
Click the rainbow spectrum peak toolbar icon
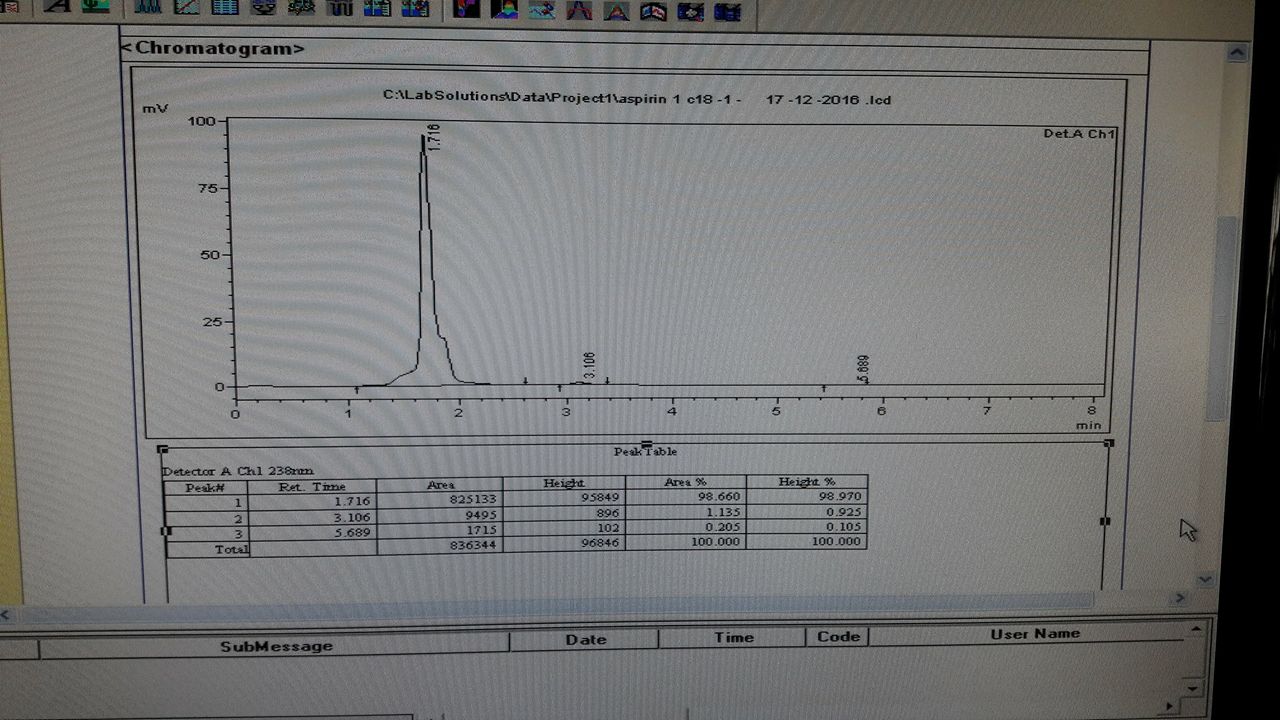(x=505, y=9)
